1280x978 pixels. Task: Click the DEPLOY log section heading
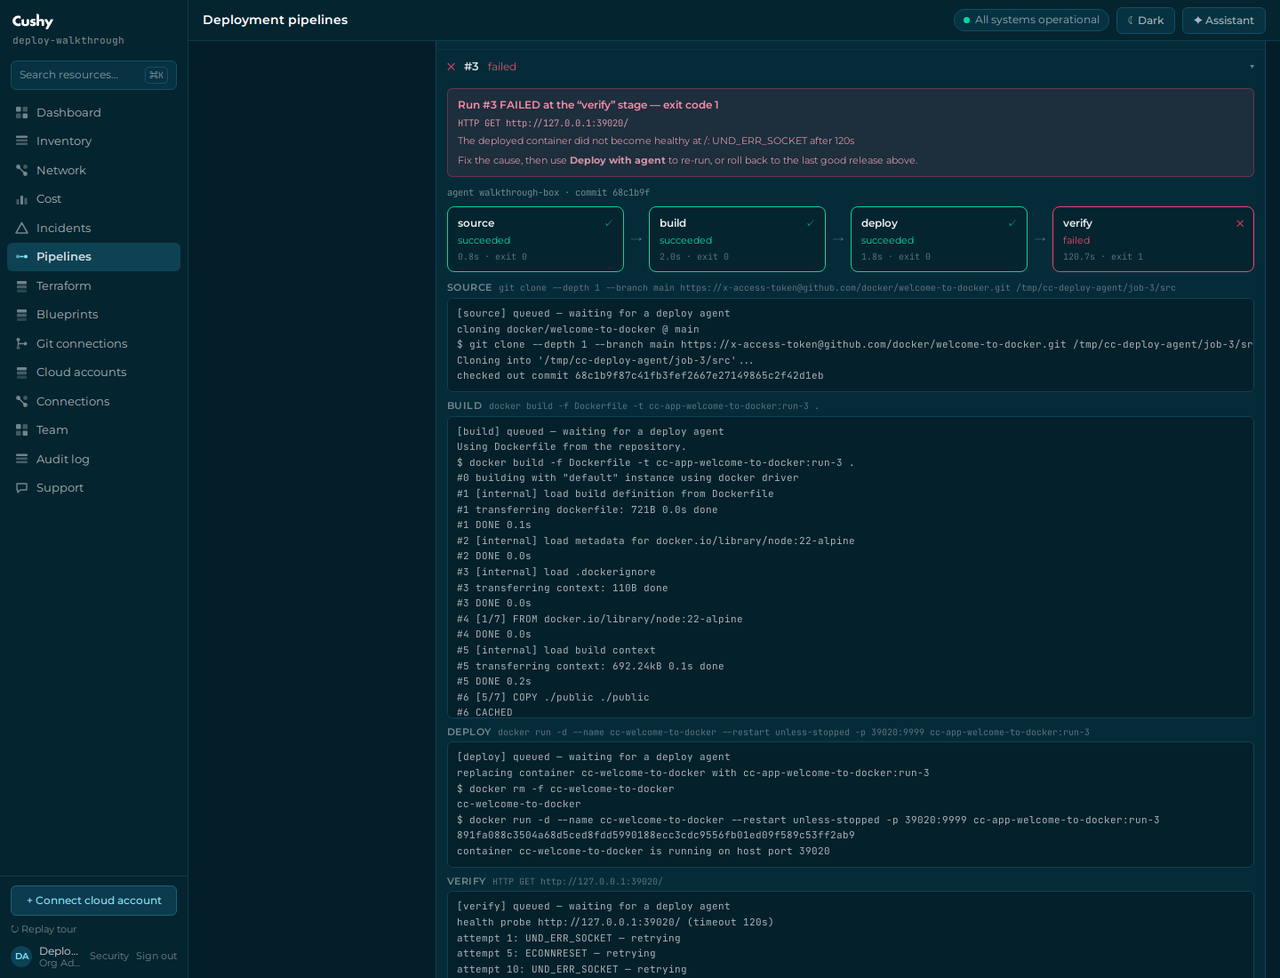469,732
